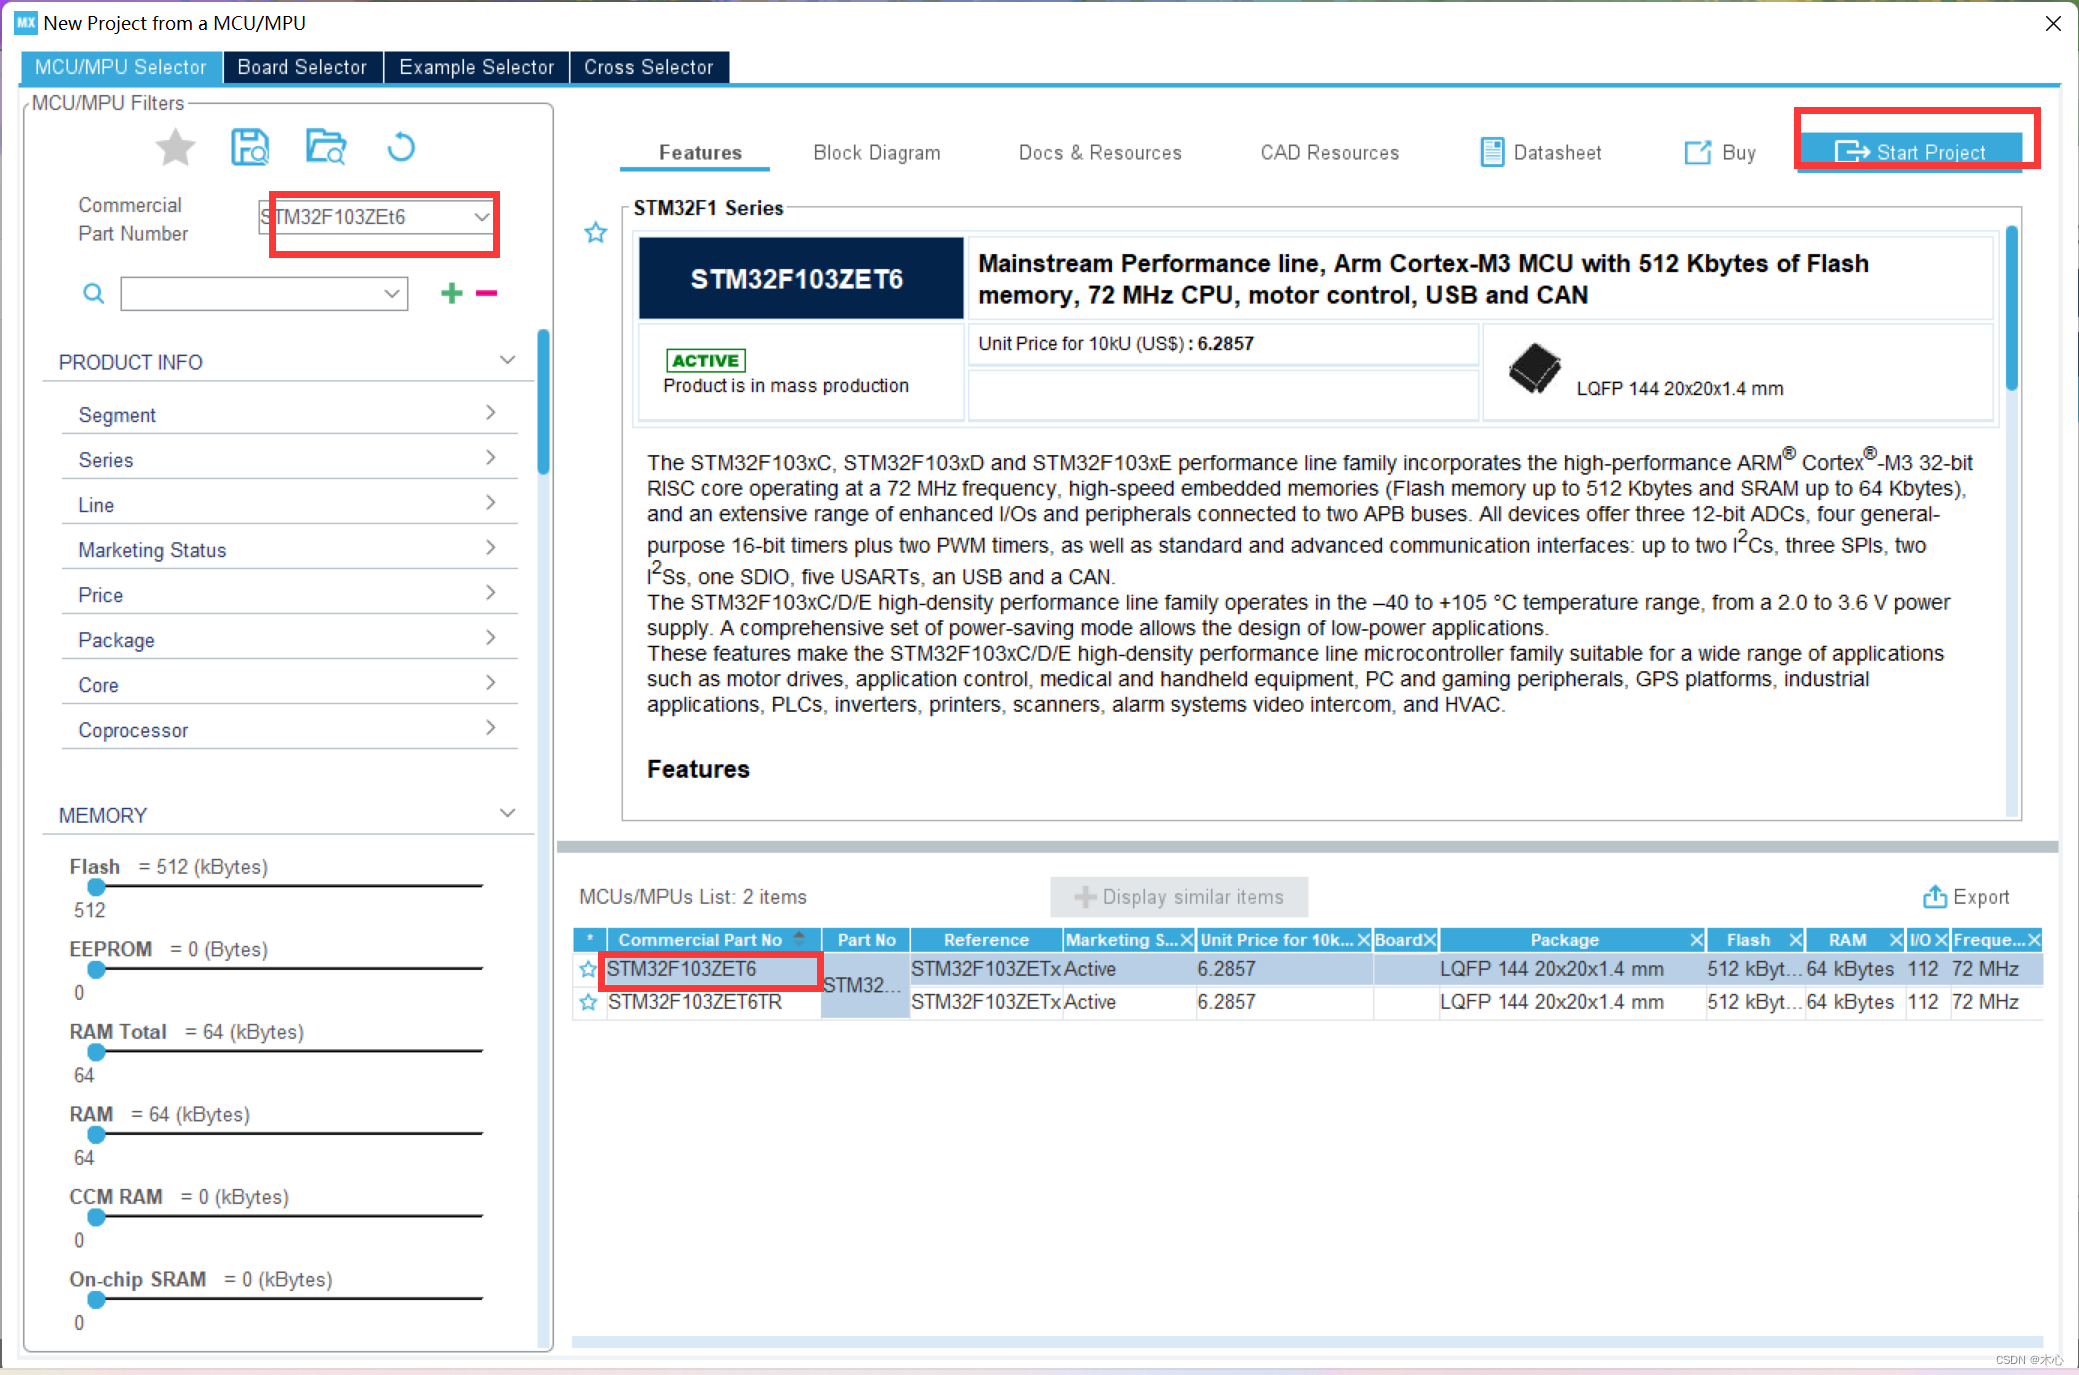Screen dimensions: 2079x1375
Task: Click the Export icon above the list
Action: (1934, 897)
